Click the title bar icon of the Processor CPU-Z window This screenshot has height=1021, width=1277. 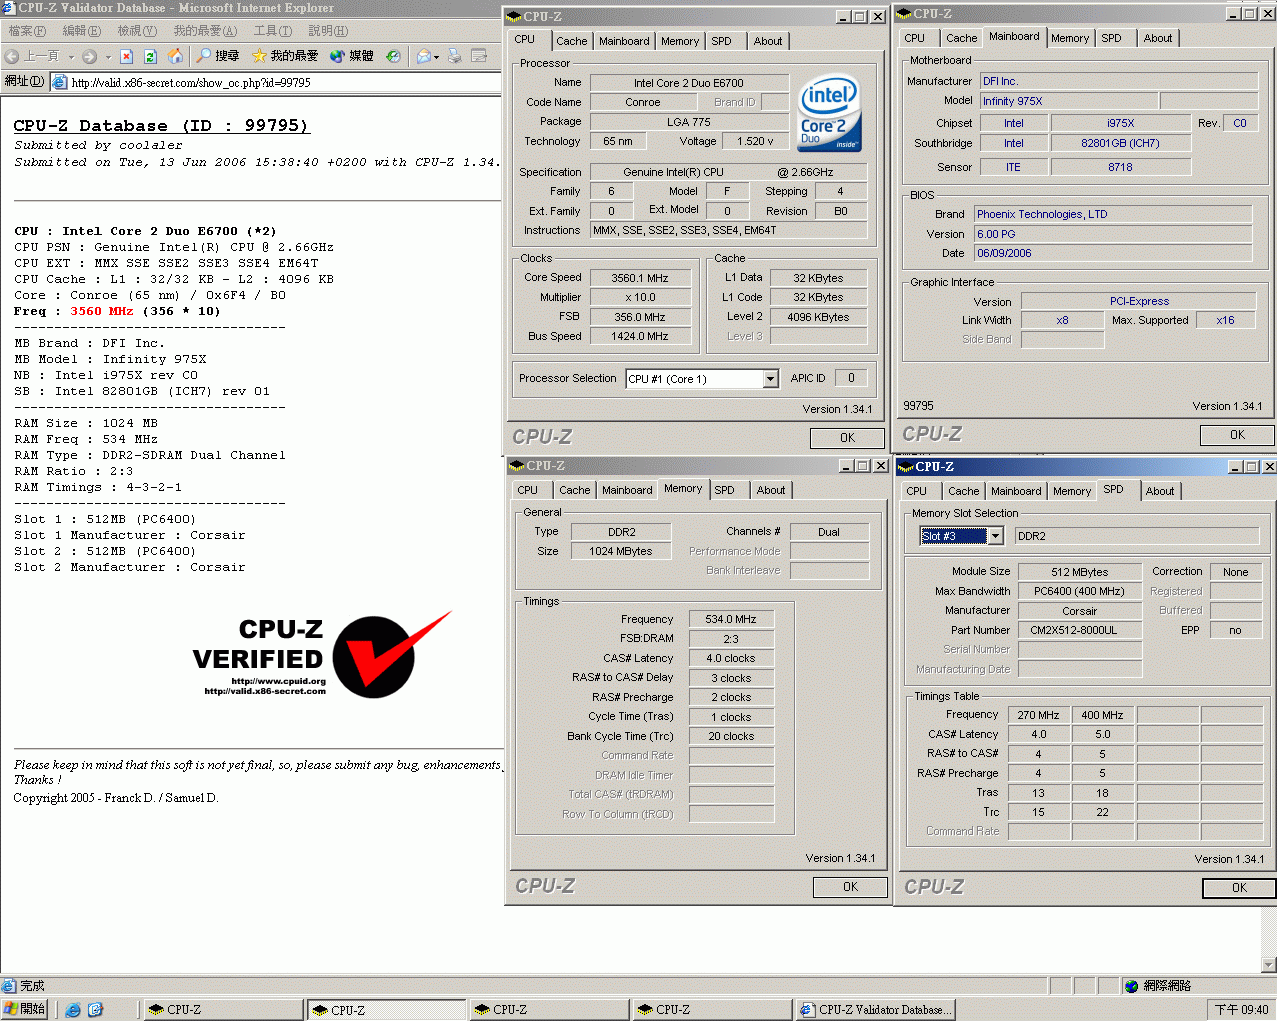[x=514, y=16]
